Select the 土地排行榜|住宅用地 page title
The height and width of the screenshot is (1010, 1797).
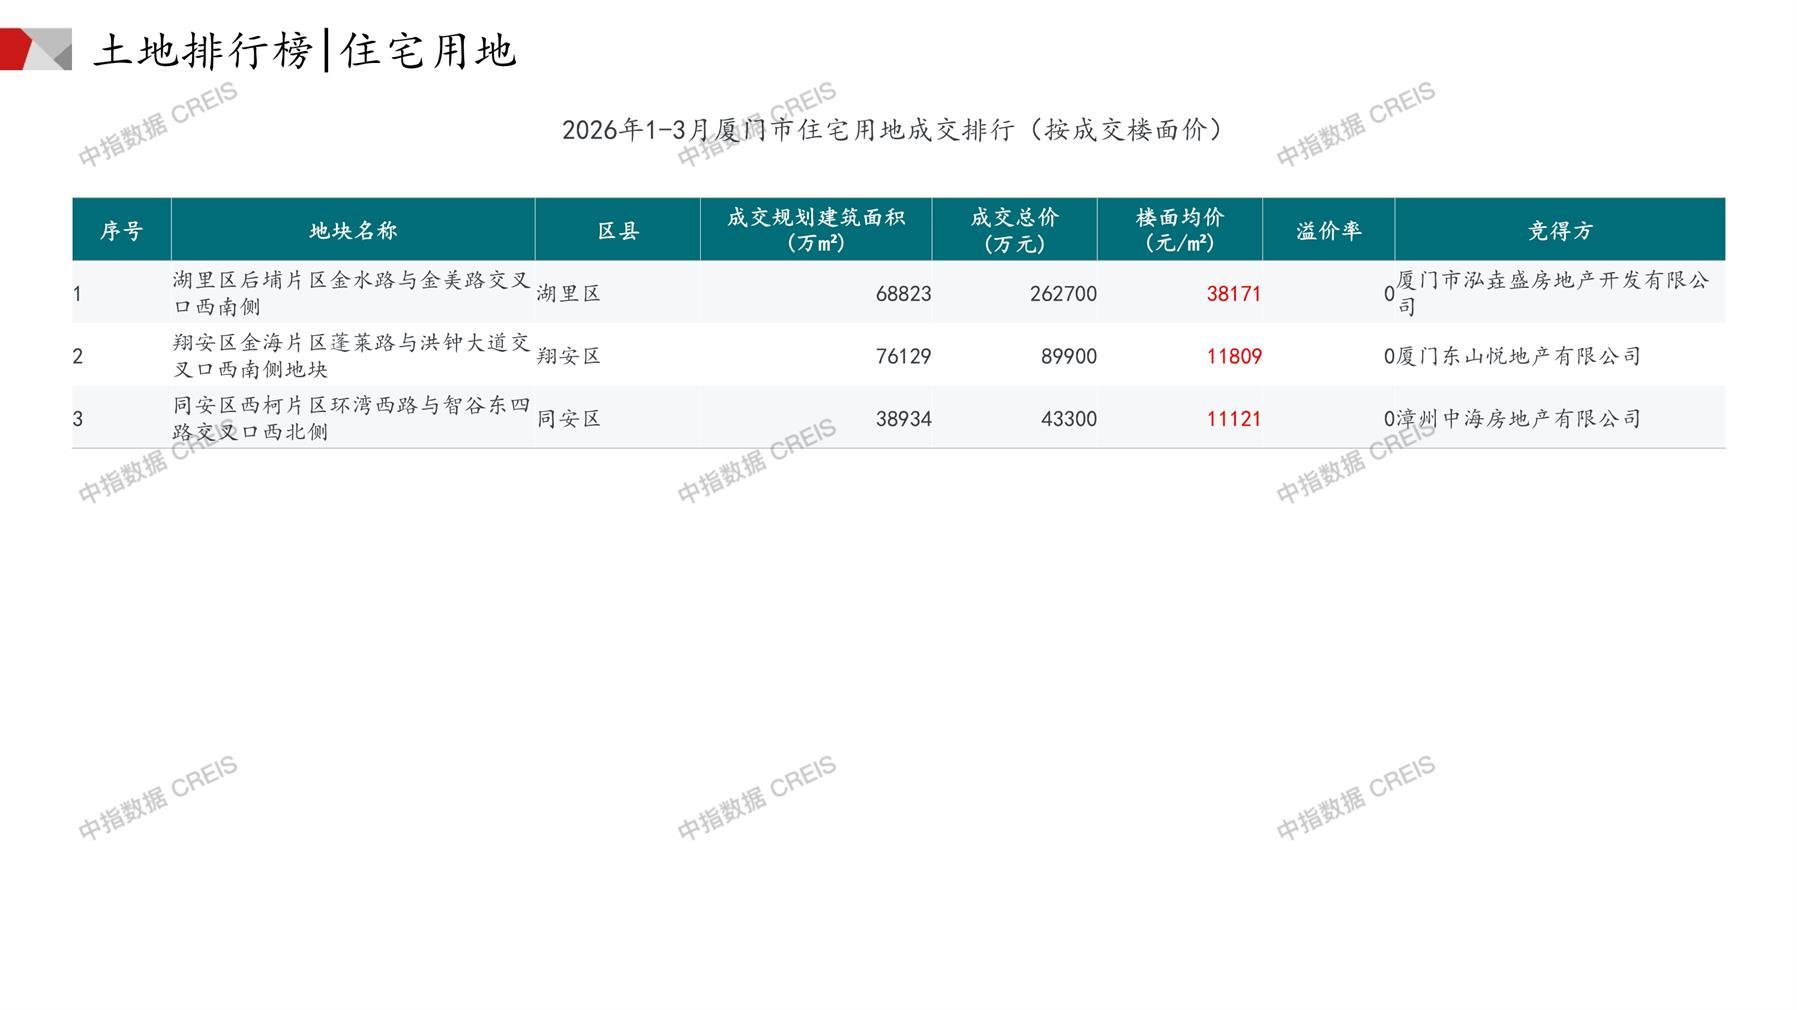point(304,51)
